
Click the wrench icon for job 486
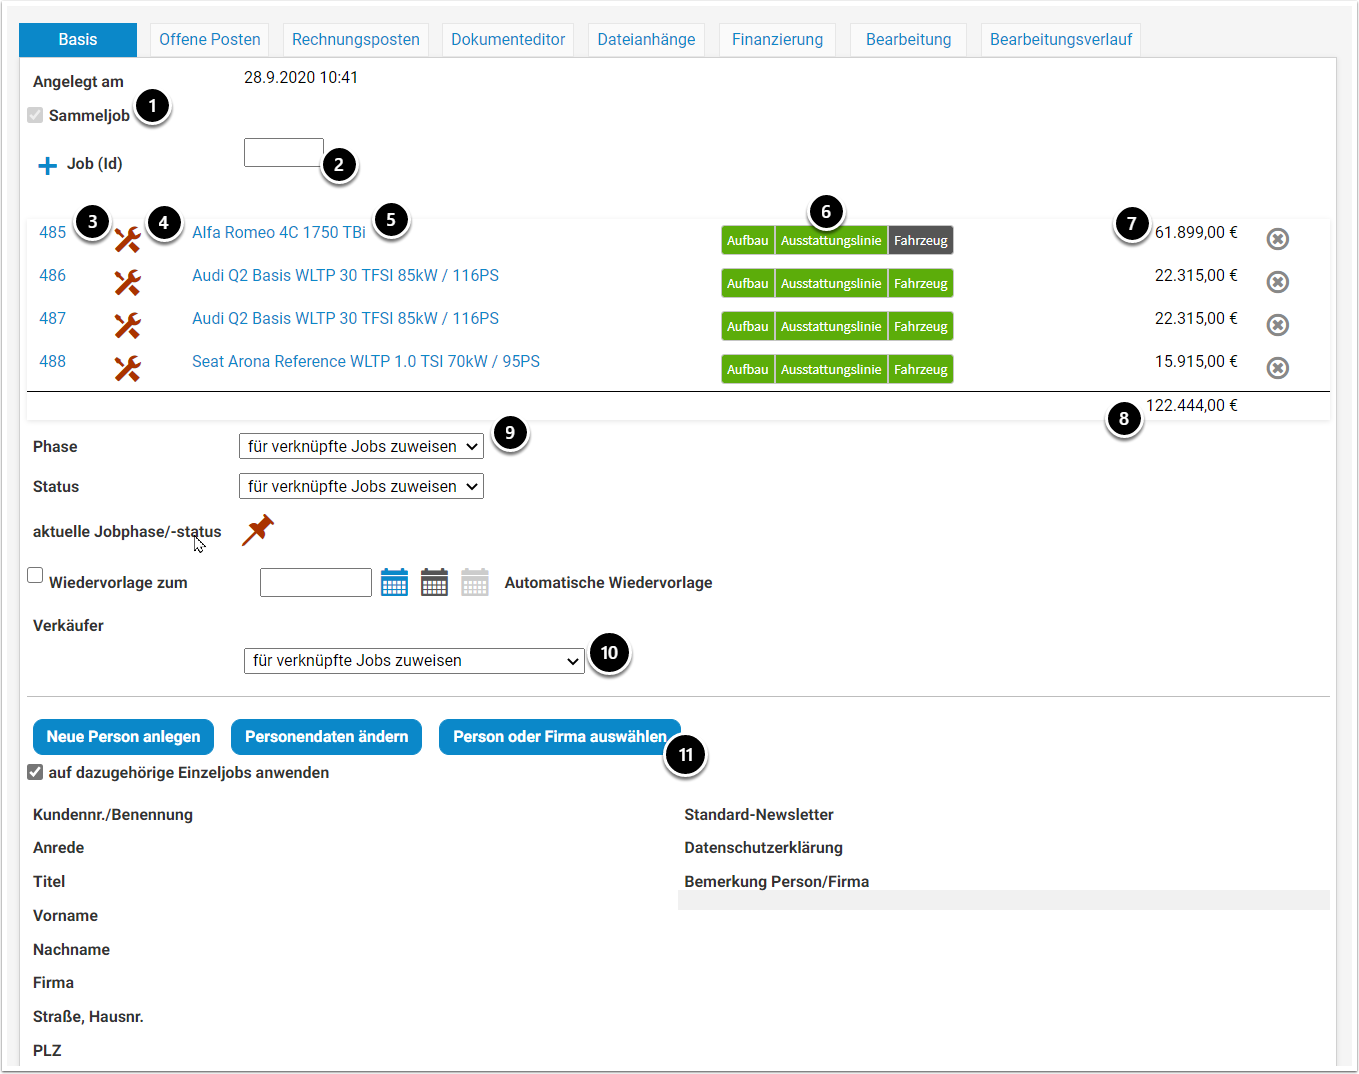point(127,283)
